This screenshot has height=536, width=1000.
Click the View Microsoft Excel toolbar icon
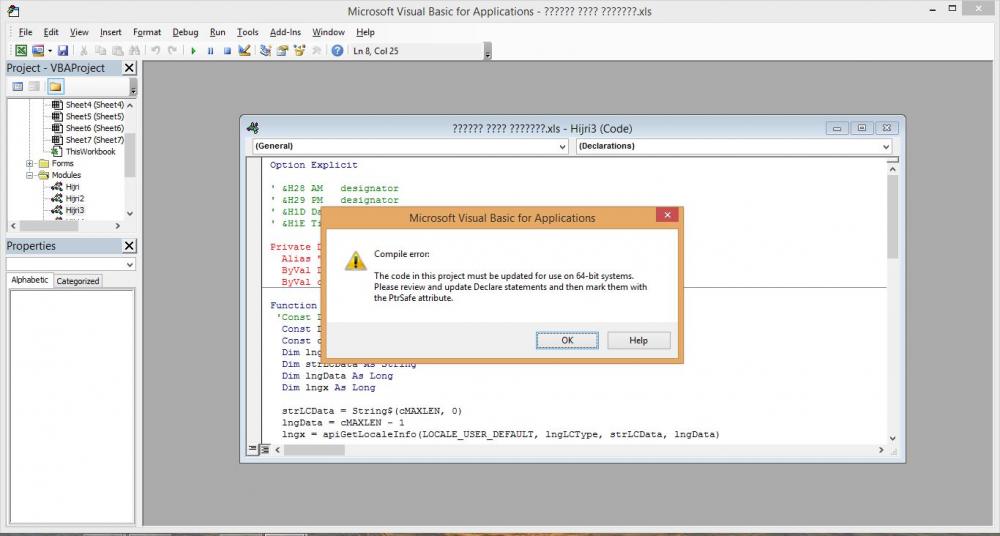coord(21,51)
